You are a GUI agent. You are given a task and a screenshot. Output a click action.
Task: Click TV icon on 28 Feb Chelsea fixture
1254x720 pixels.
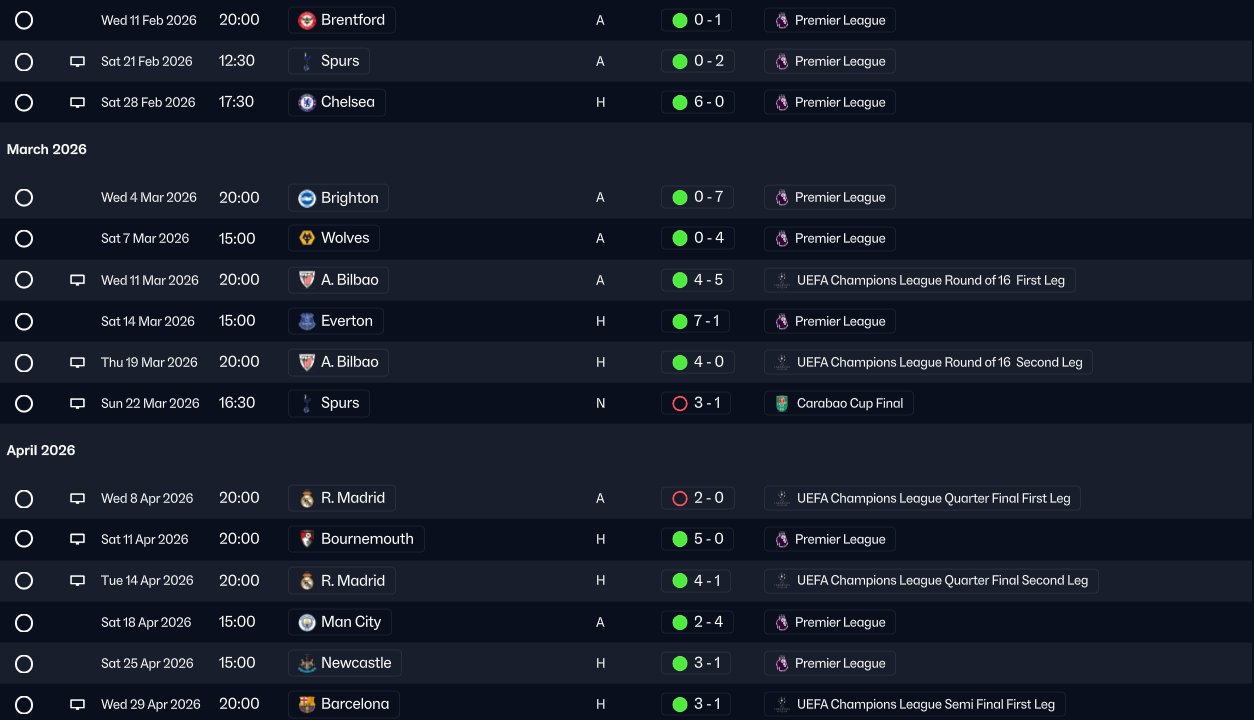click(77, 102)
